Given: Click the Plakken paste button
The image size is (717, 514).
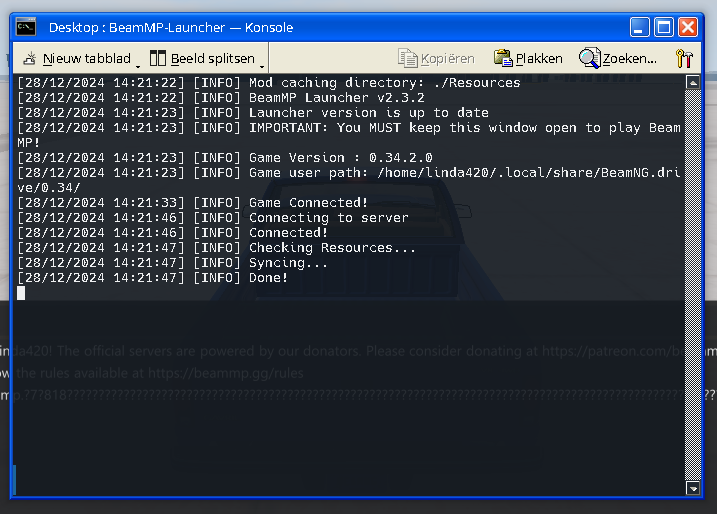Looking at the screenshot, I should click(528, 59).
